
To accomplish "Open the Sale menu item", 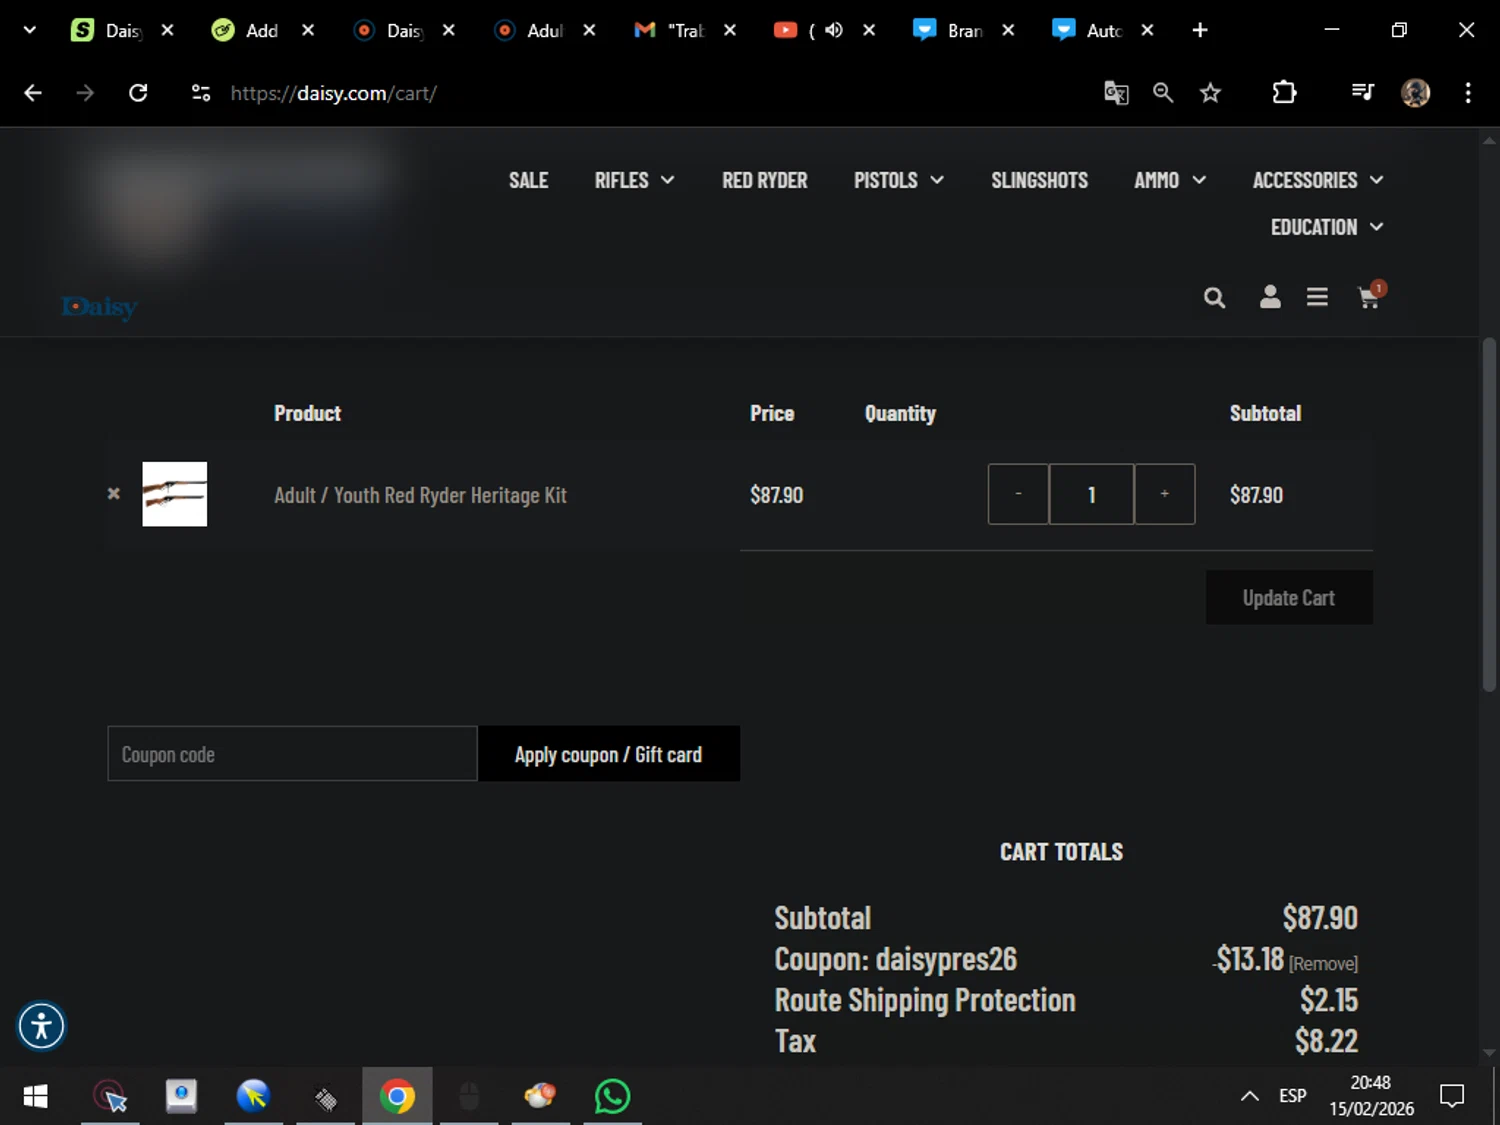I will 528,180.
